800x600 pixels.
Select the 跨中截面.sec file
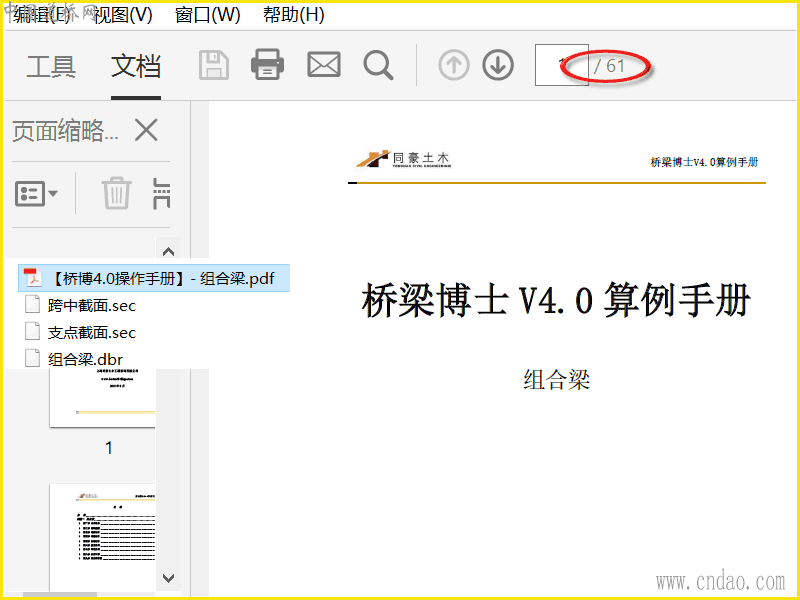(91, 306)
